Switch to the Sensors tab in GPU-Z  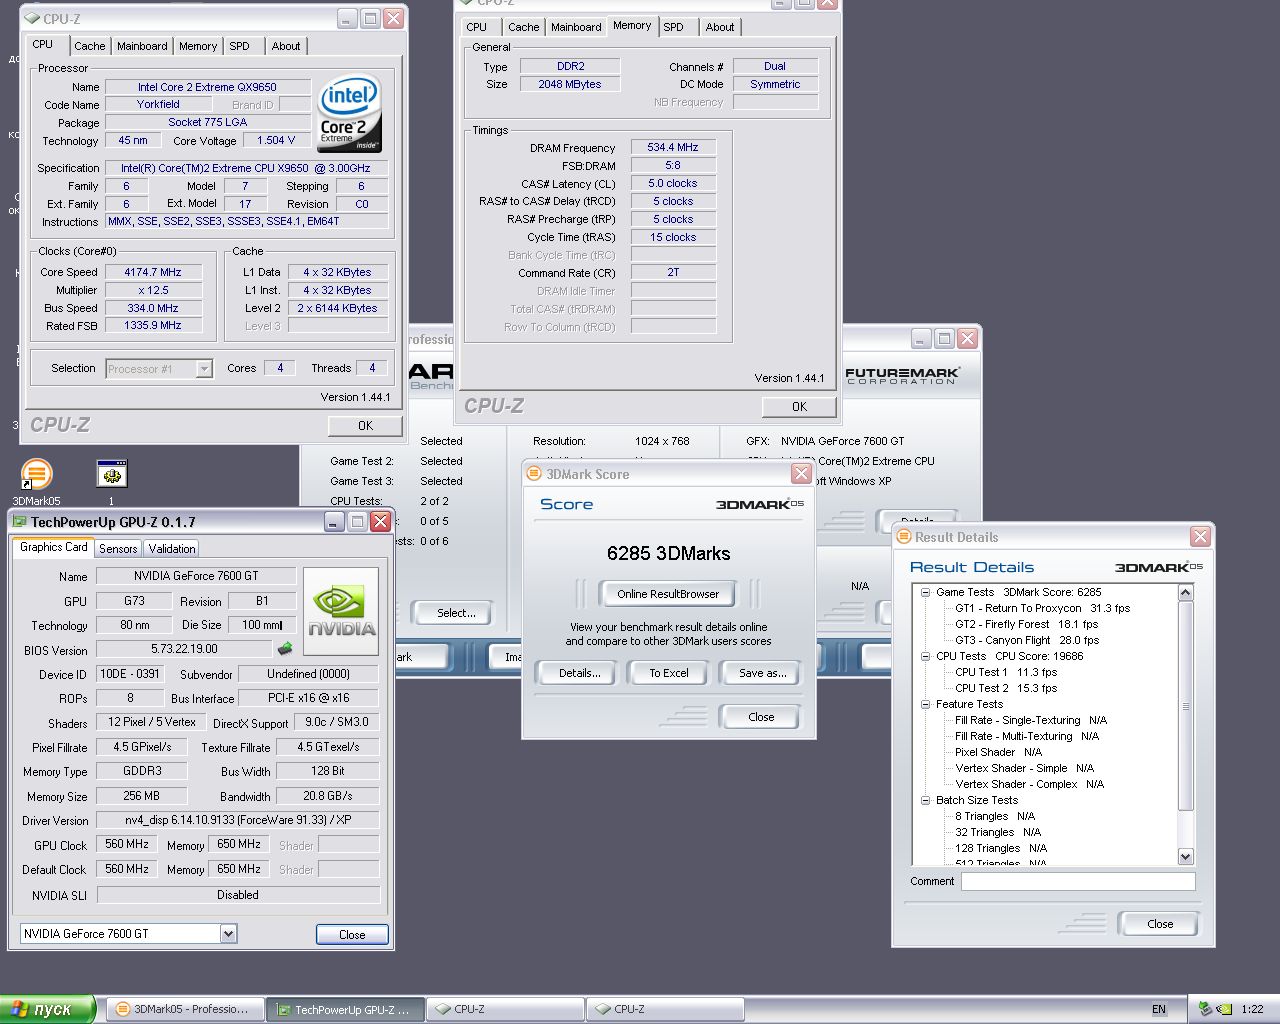point(118,548)
